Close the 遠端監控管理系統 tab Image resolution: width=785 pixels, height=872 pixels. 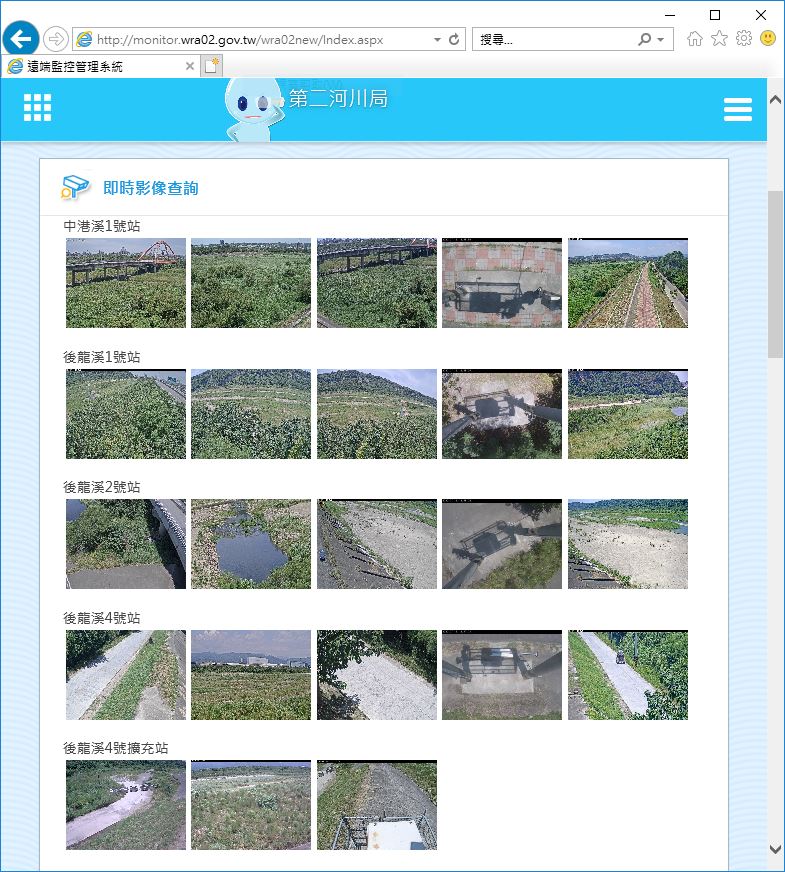190,66
